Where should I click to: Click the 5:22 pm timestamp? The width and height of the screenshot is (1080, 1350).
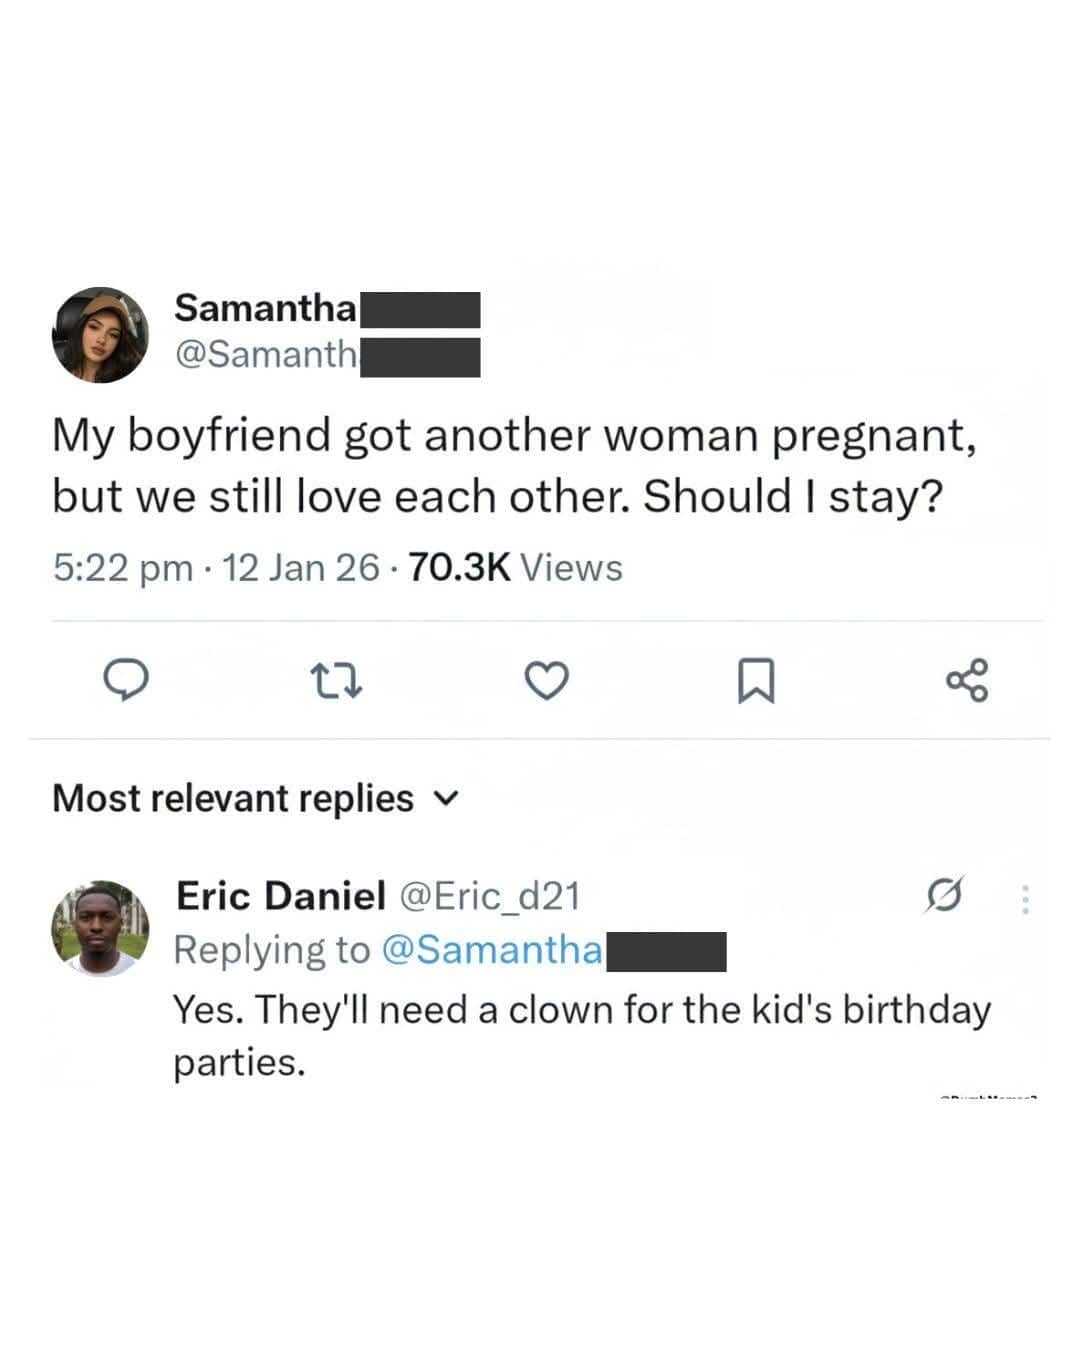pos(122,568)
